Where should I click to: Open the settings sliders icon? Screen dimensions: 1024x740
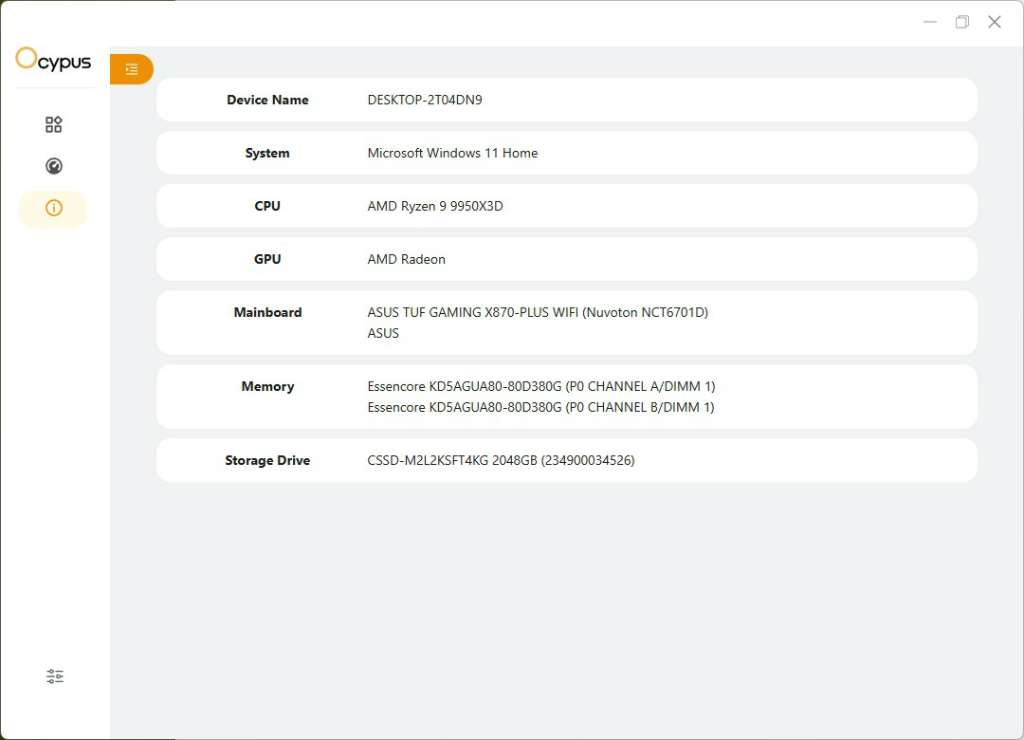(x=55, y=676)
